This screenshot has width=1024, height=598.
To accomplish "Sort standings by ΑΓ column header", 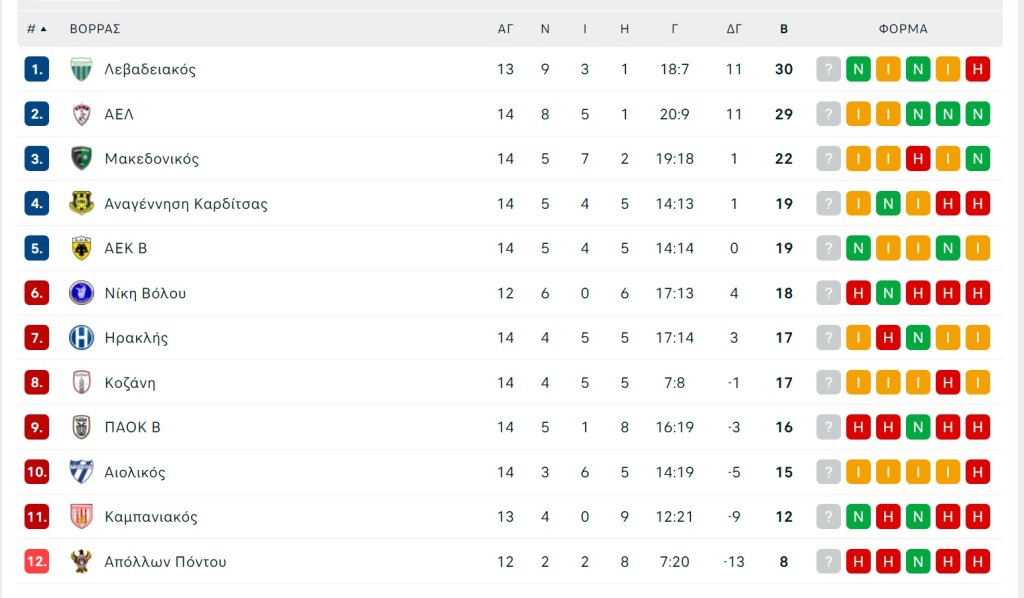I will click(505, 29).
